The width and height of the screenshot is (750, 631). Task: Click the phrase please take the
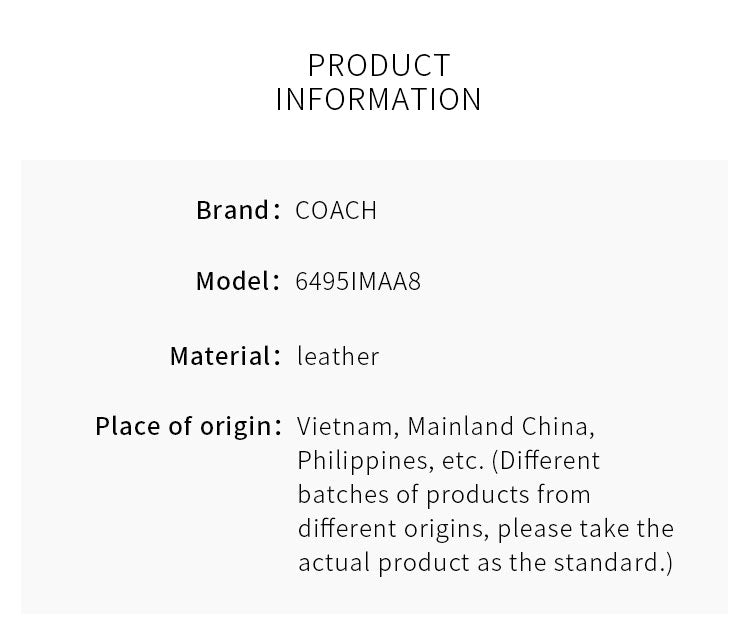click(585, 529)
